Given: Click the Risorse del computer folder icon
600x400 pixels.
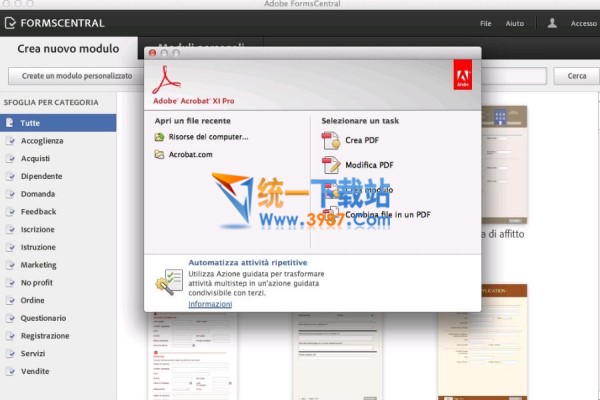Looking at the screenshot, I should (159, 137).
